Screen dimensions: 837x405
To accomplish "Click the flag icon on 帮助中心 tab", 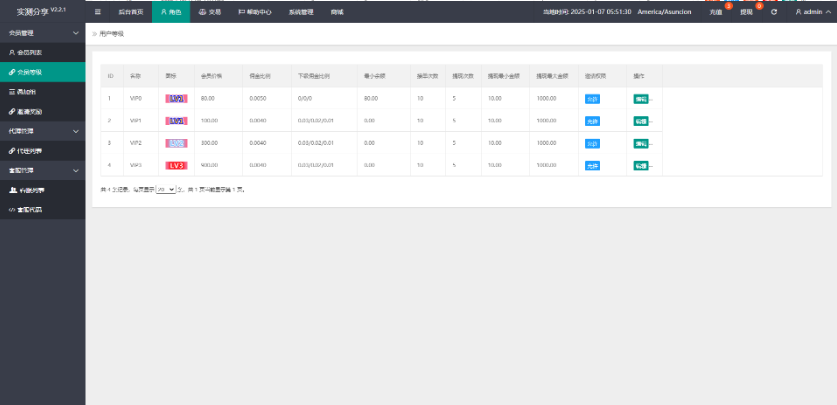I will click(241, 12).
